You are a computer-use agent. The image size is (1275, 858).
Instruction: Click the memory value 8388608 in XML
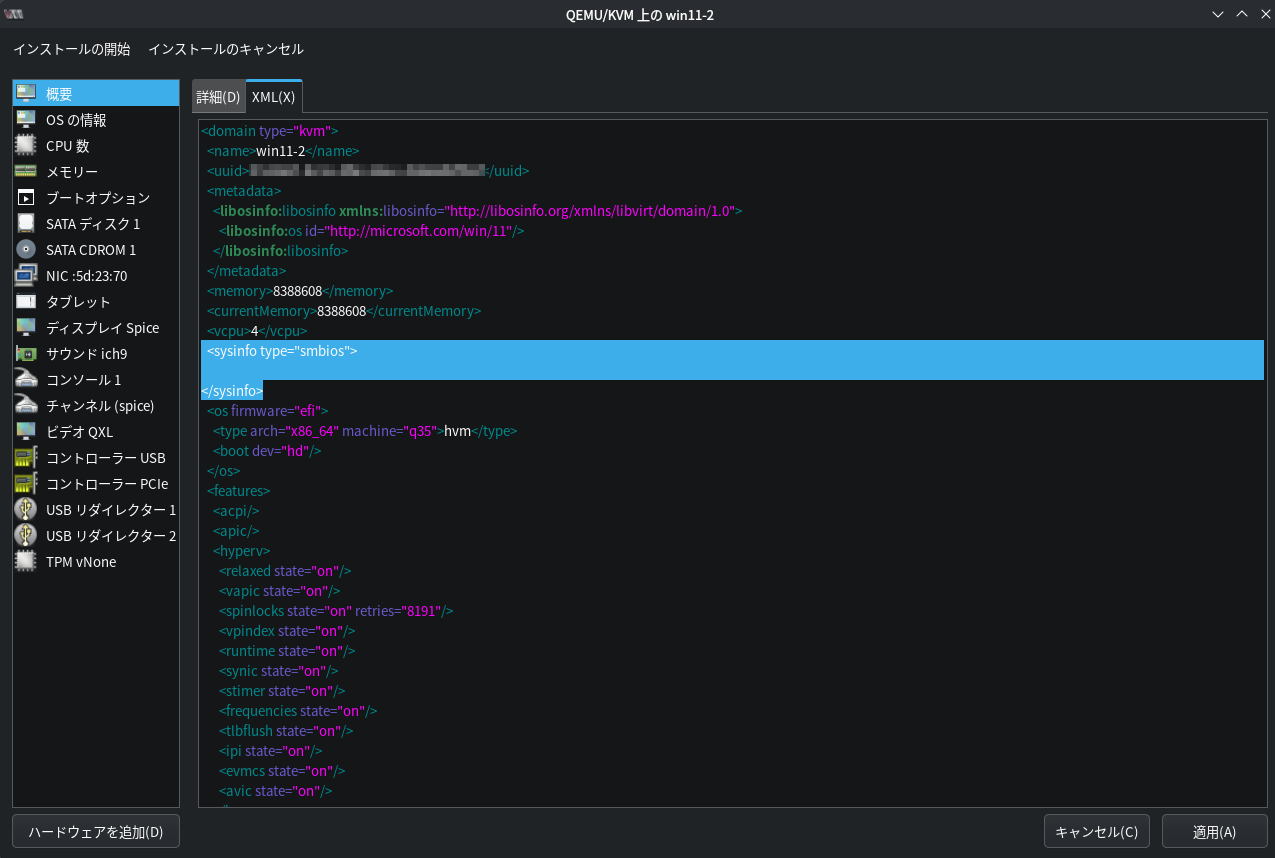pos(297,291)
